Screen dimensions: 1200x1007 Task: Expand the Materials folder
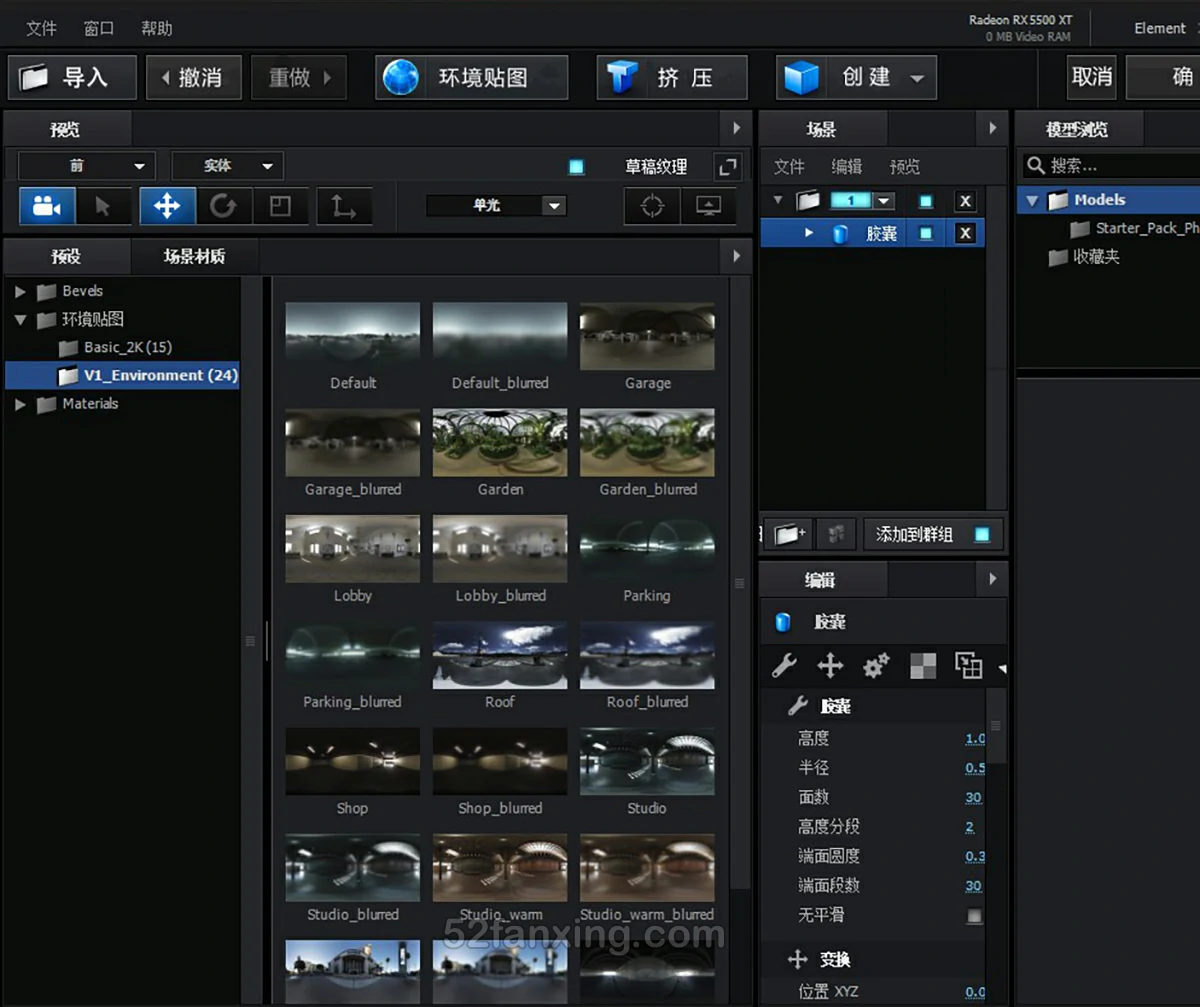pyautogui.click(x=20, y=404)
